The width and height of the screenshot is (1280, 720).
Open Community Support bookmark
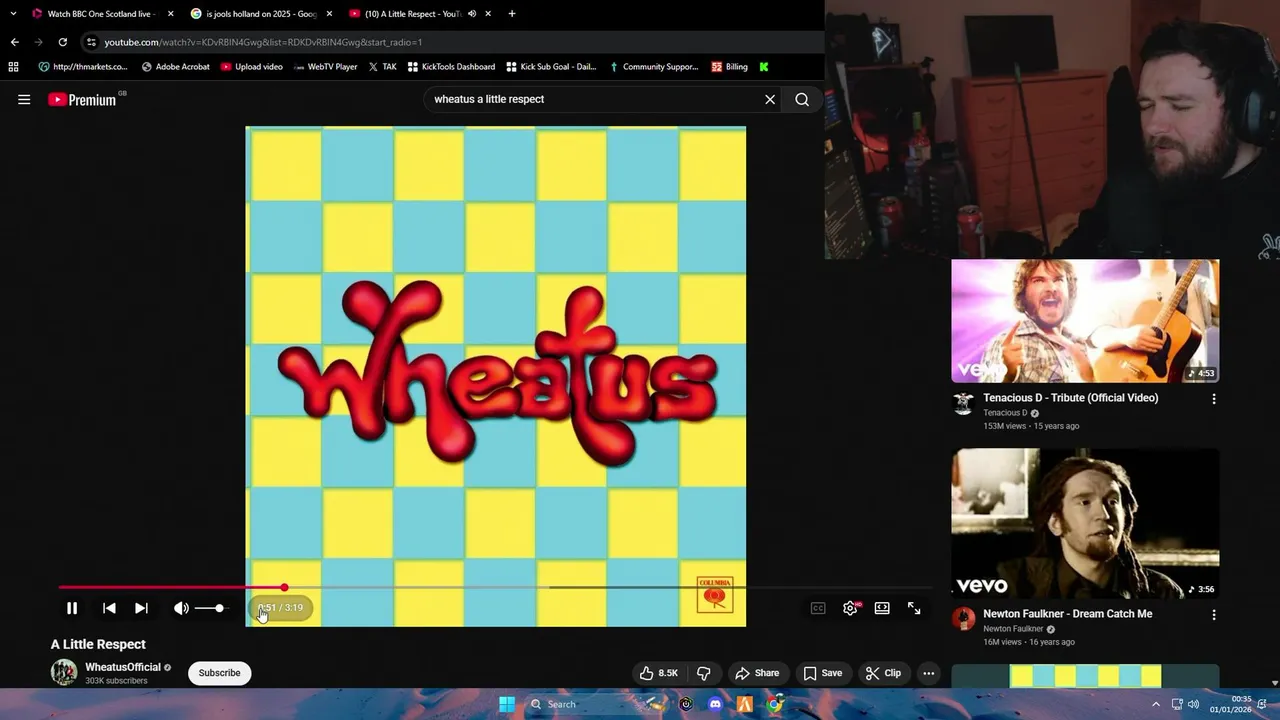click(653, 67)
